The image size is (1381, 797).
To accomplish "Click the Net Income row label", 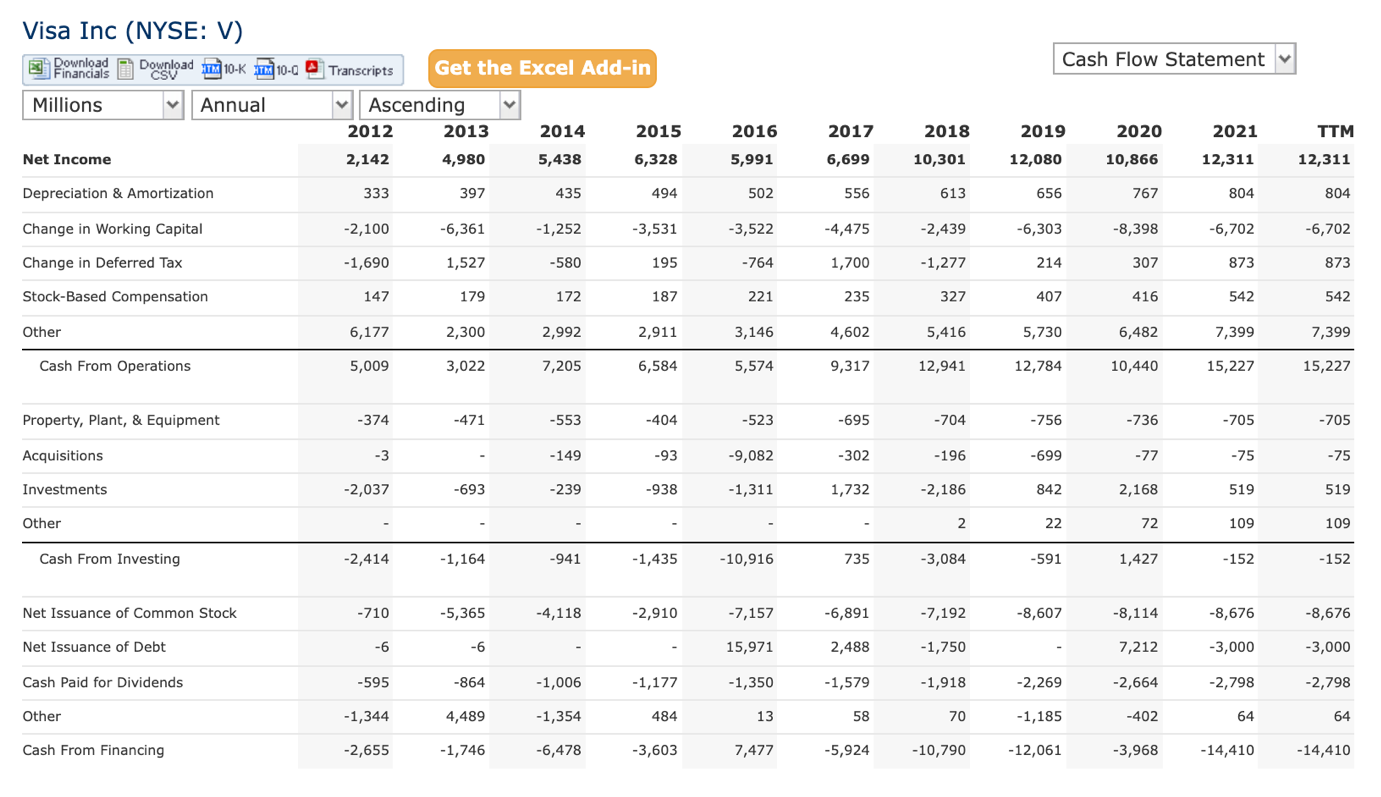I will 67,159.
